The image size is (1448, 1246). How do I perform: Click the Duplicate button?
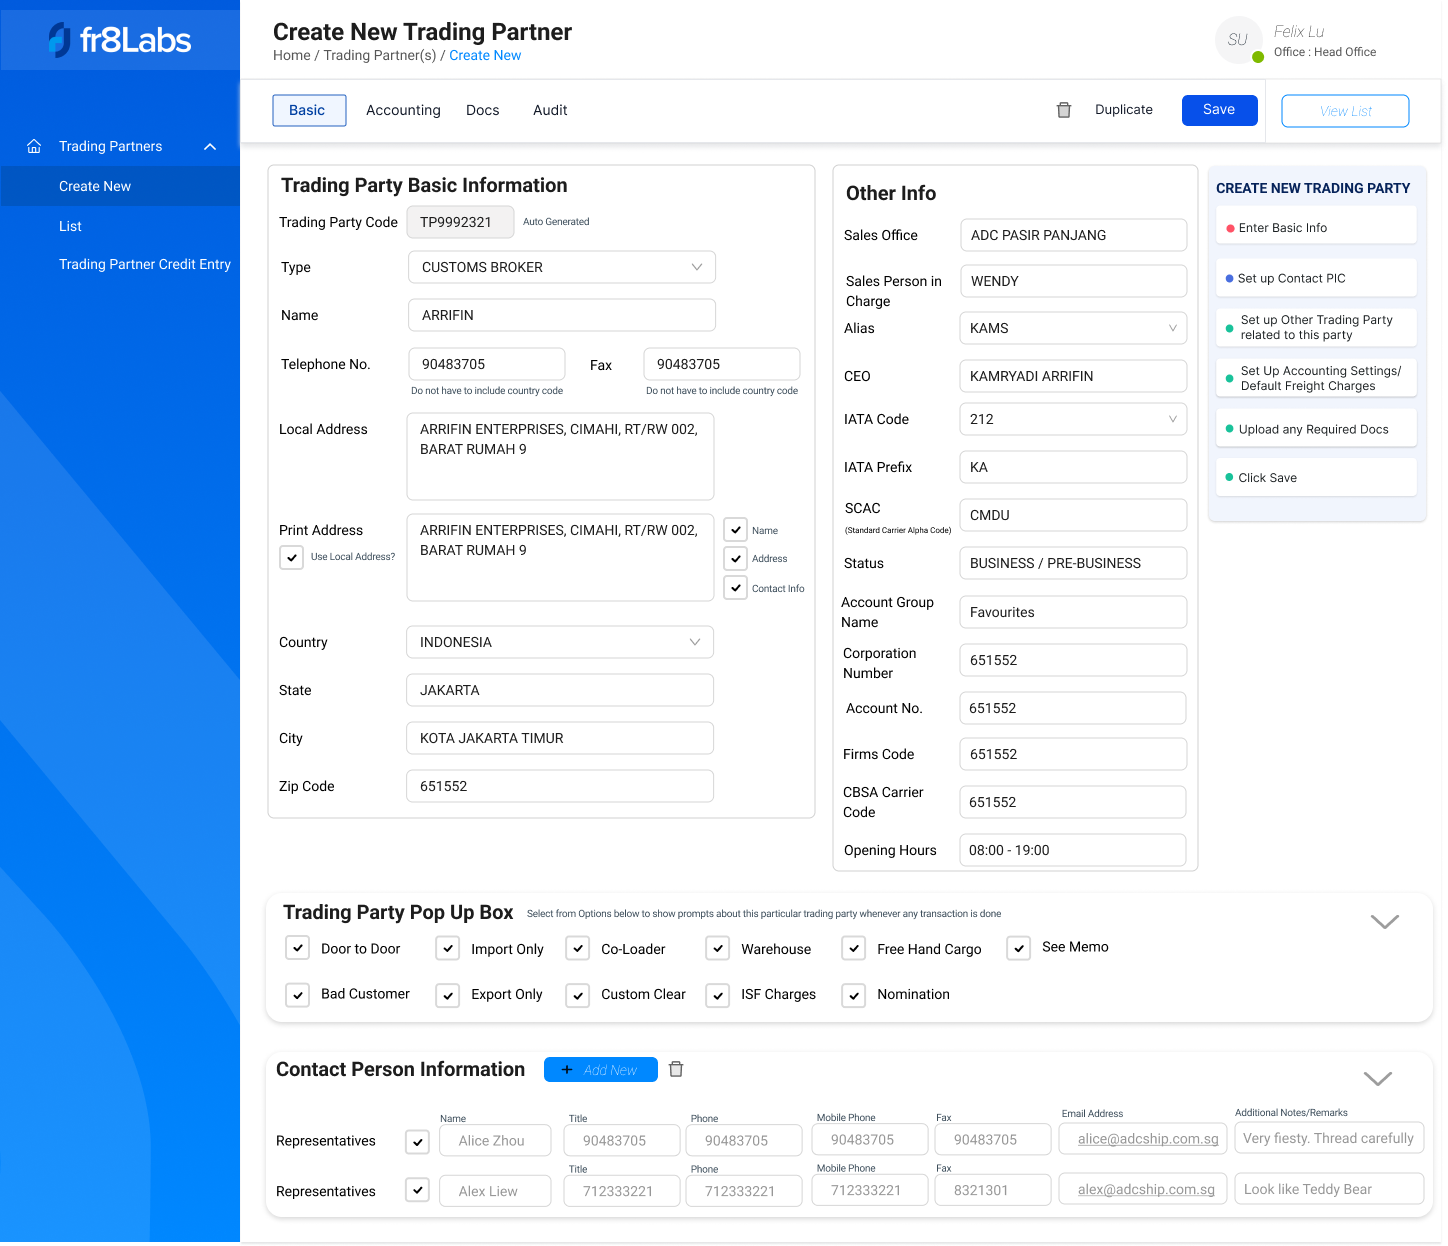click(1124, 110)
